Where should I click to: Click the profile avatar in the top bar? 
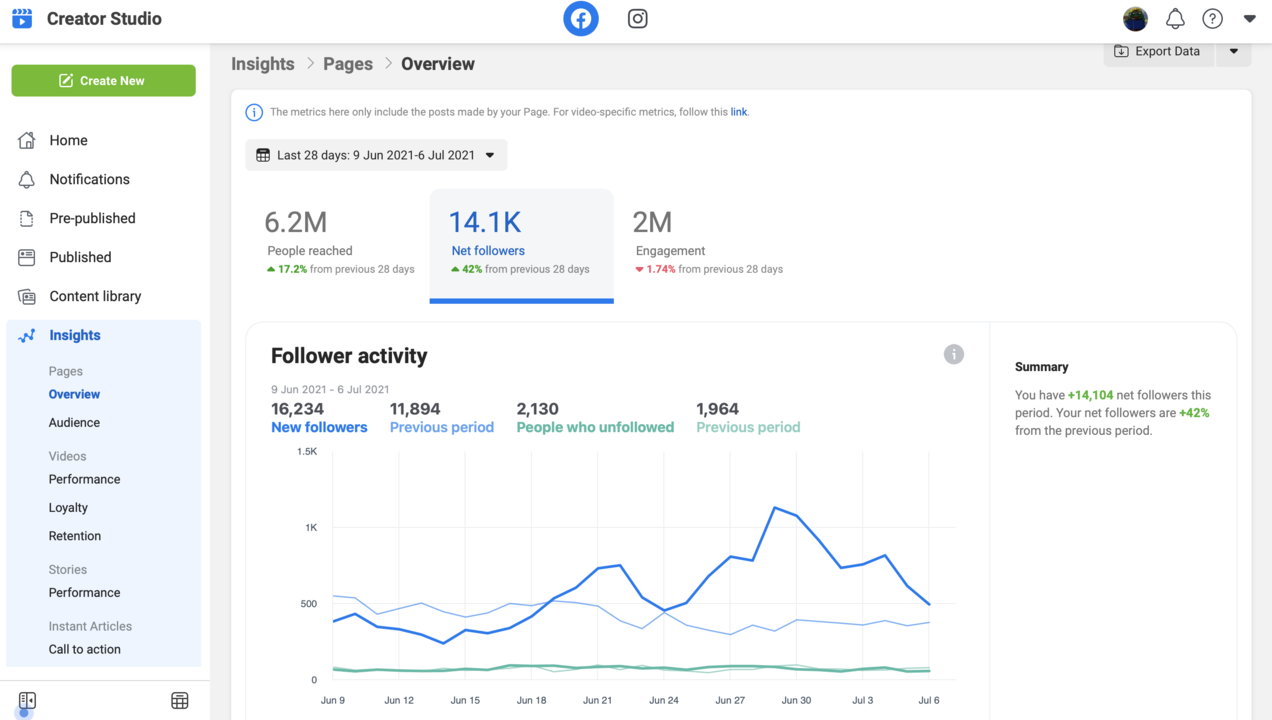[1135, 19]
